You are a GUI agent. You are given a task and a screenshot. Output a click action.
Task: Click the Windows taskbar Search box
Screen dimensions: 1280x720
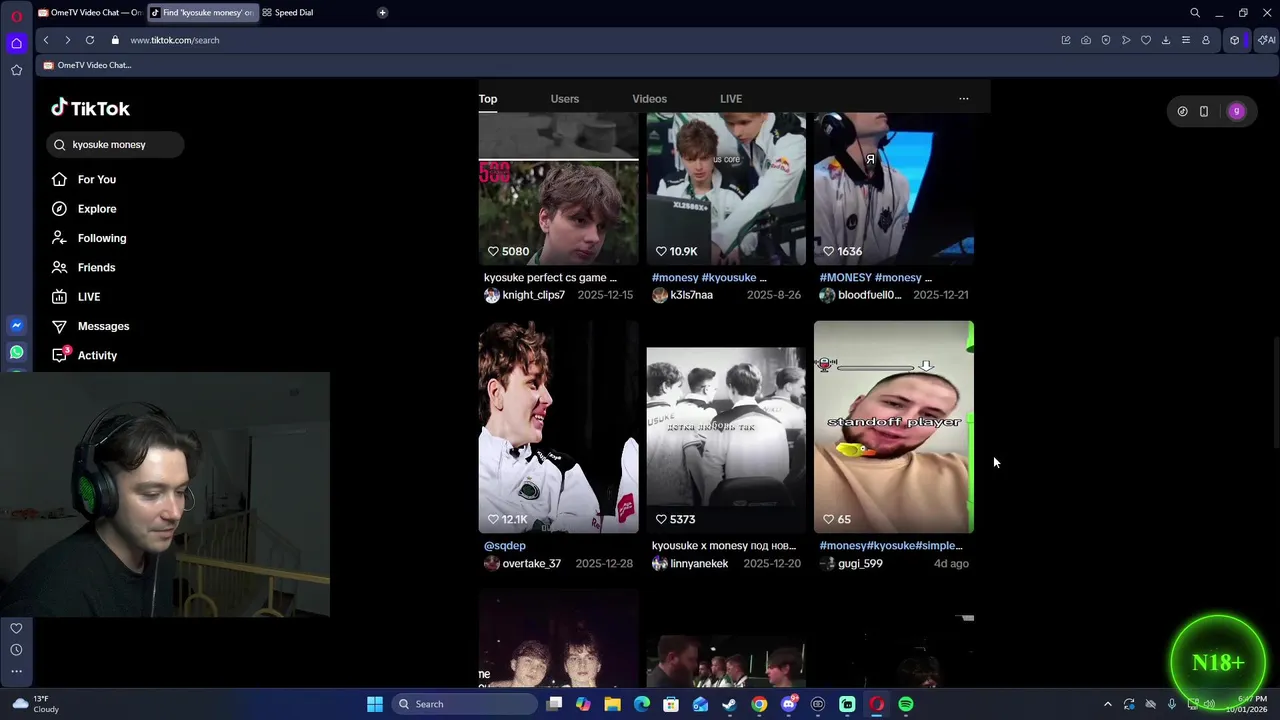click(x=464, y=704)
